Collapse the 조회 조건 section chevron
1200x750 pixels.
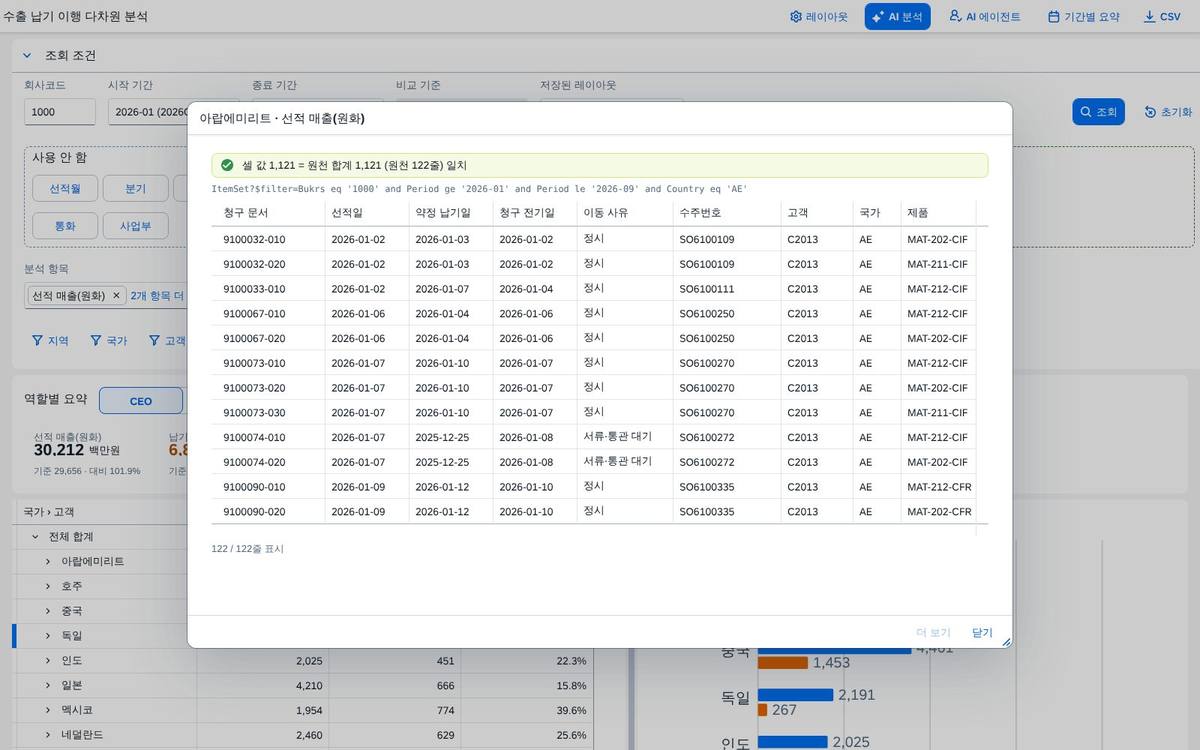click(x=27, y=56)
